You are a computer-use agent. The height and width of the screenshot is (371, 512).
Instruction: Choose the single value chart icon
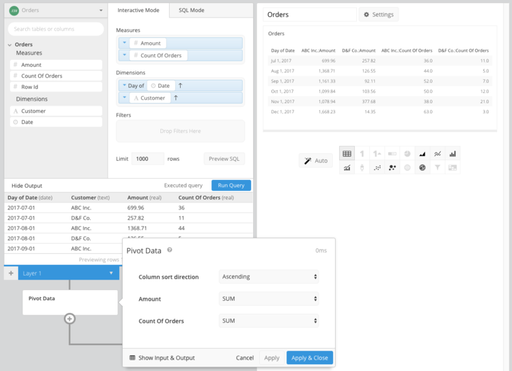[x=362, y=154]
